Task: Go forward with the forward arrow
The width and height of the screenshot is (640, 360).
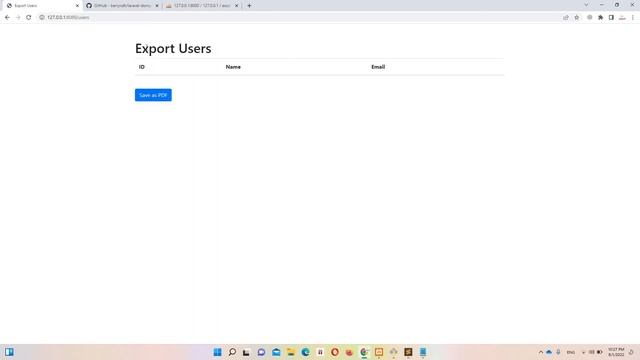Action: click(18, 18)
